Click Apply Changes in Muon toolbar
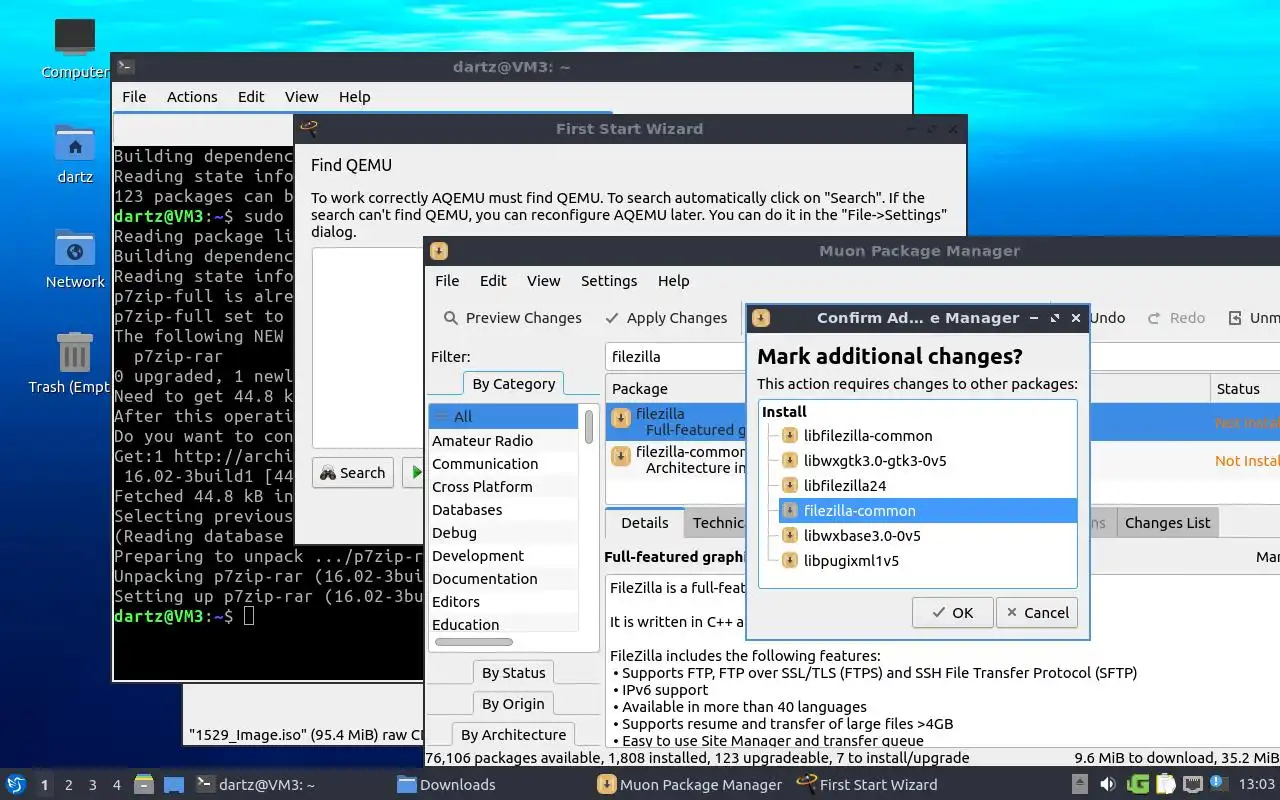The width and height of the screenshot is (1280, 800). click(x=666, y=318)
